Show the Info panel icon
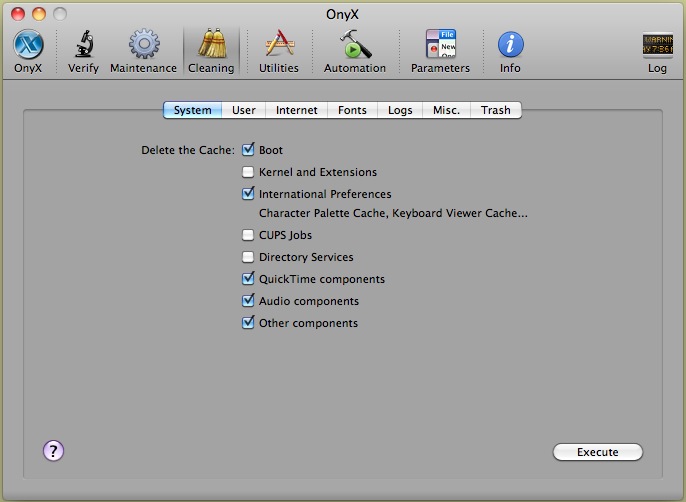686x502 pixels. pos(510,46)
